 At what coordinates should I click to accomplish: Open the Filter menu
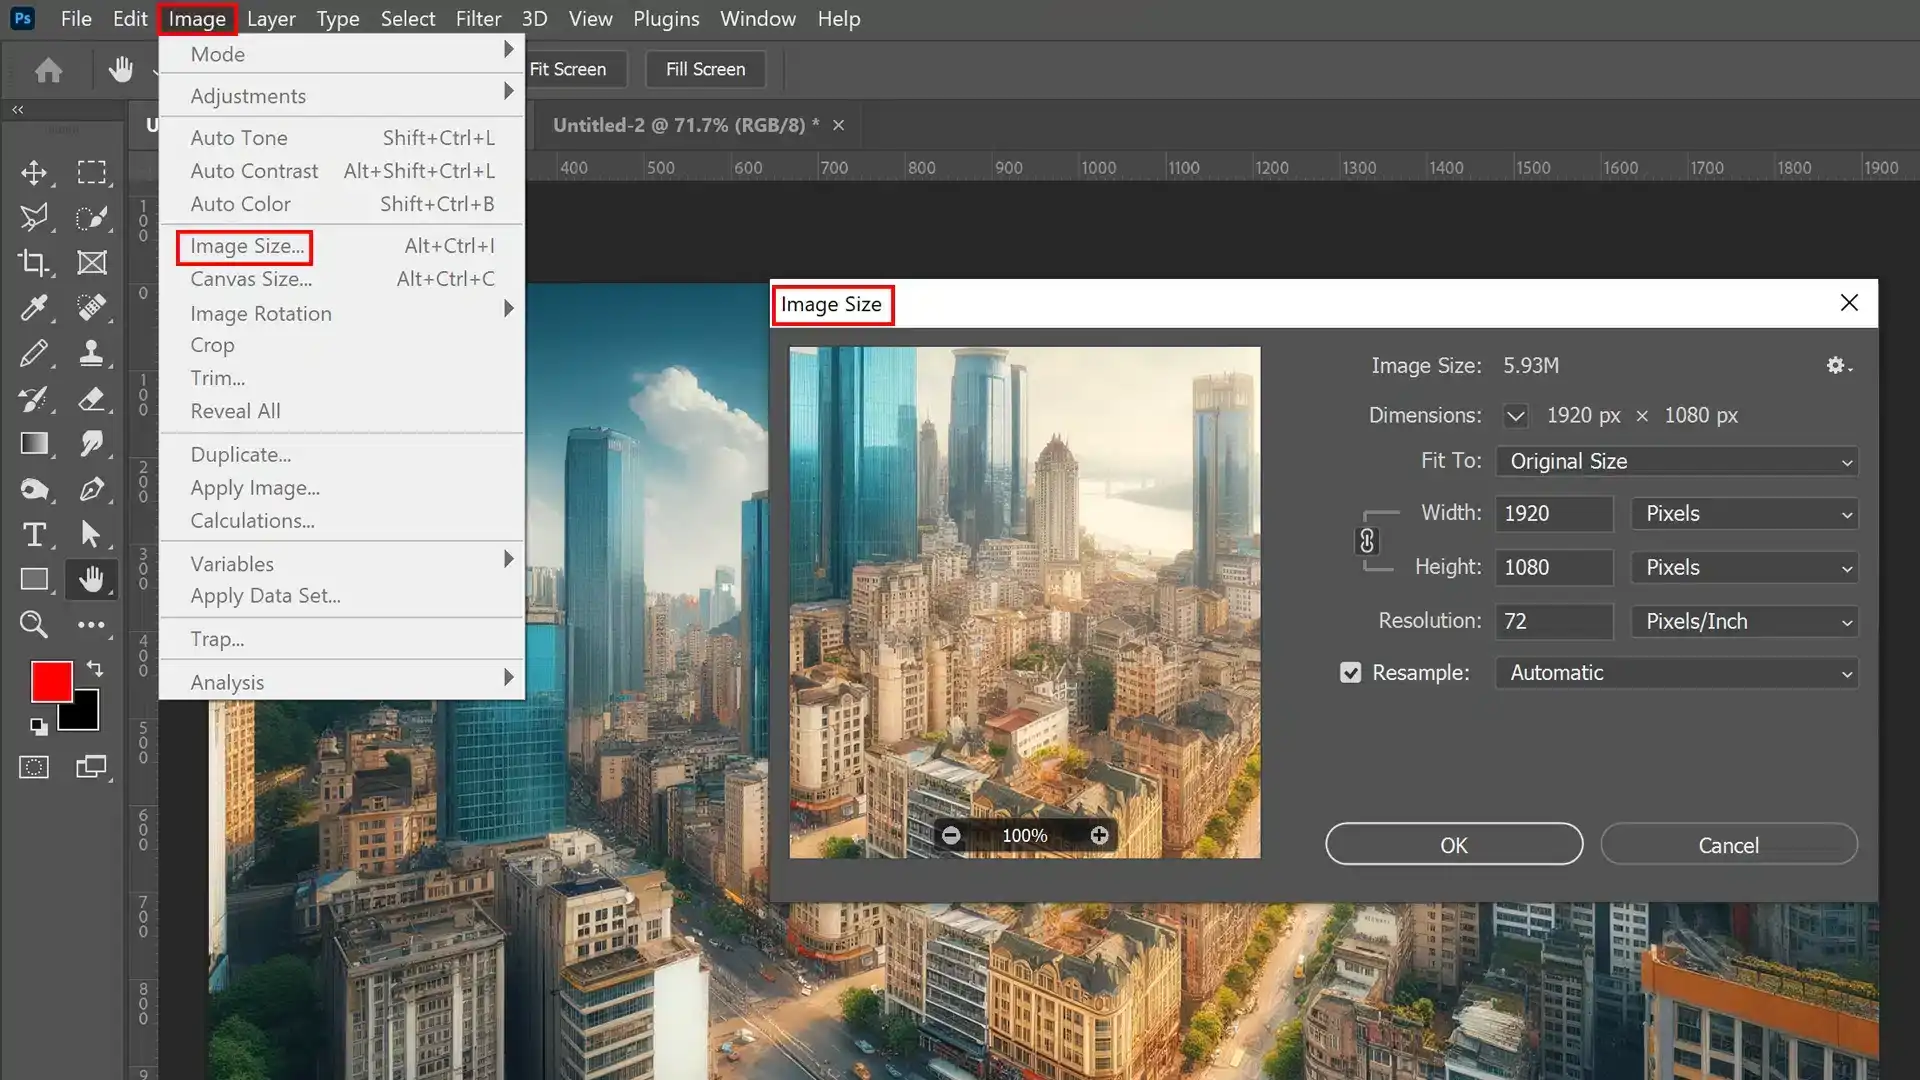pos(478,19)
